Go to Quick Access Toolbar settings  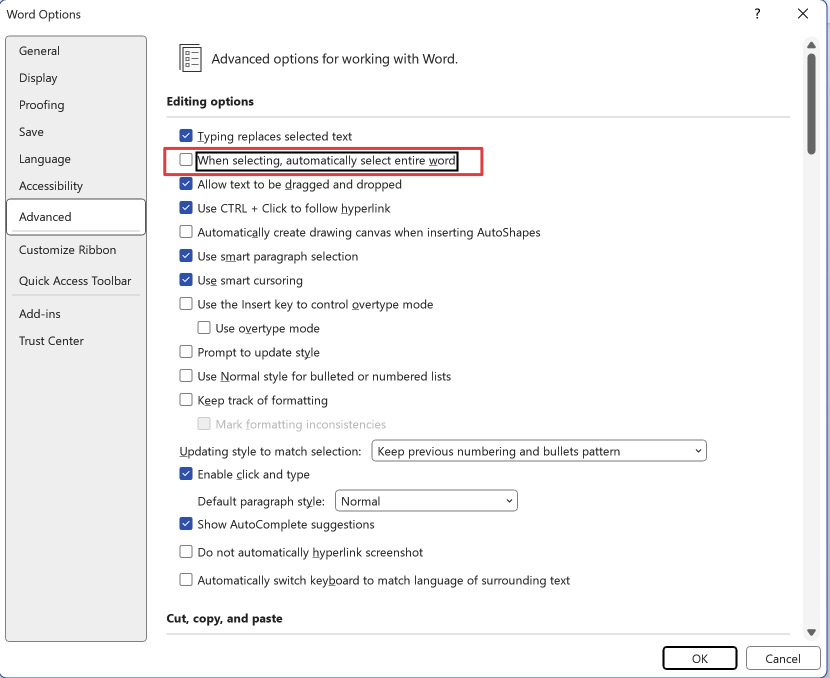pos(75,281)
